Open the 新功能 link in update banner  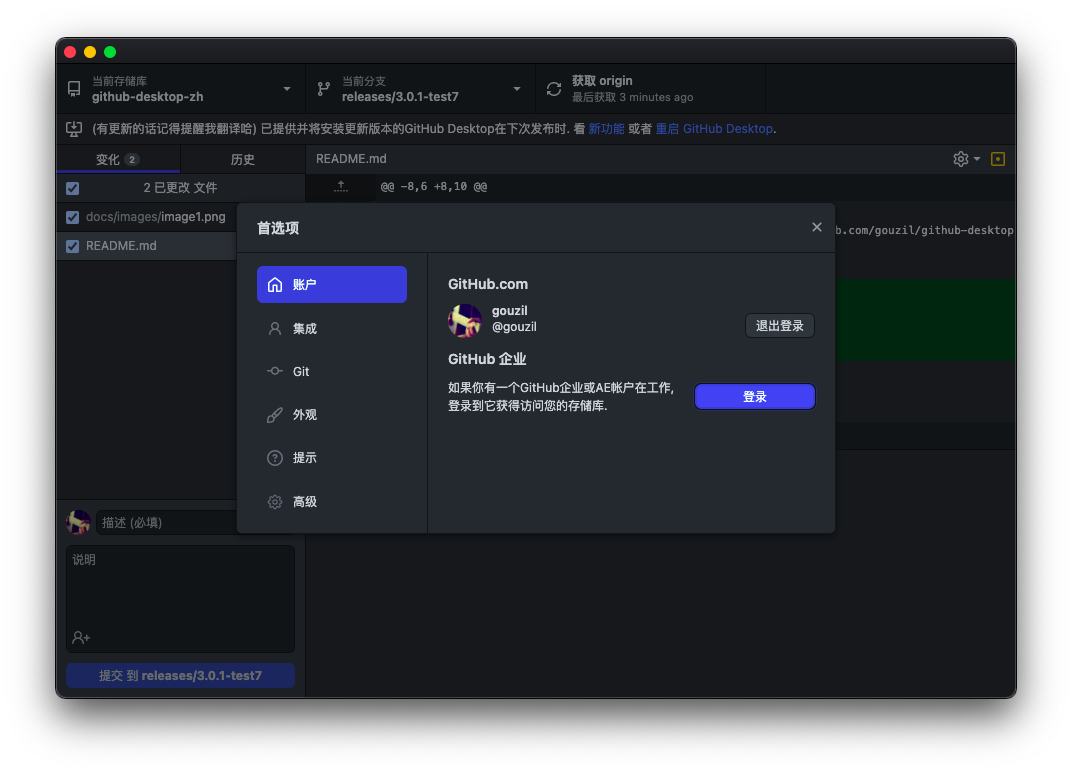pyautogui.click(x=606, y=129)
